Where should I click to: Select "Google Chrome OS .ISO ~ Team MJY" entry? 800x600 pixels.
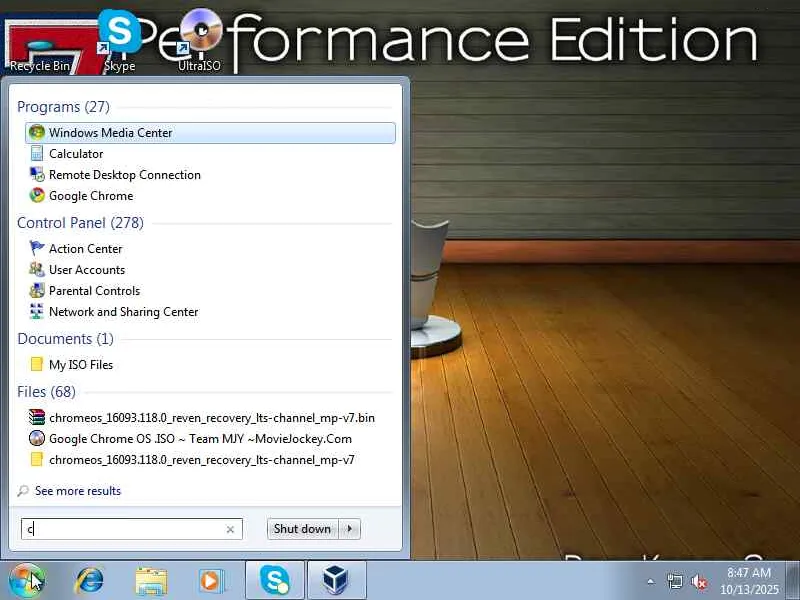201,439
